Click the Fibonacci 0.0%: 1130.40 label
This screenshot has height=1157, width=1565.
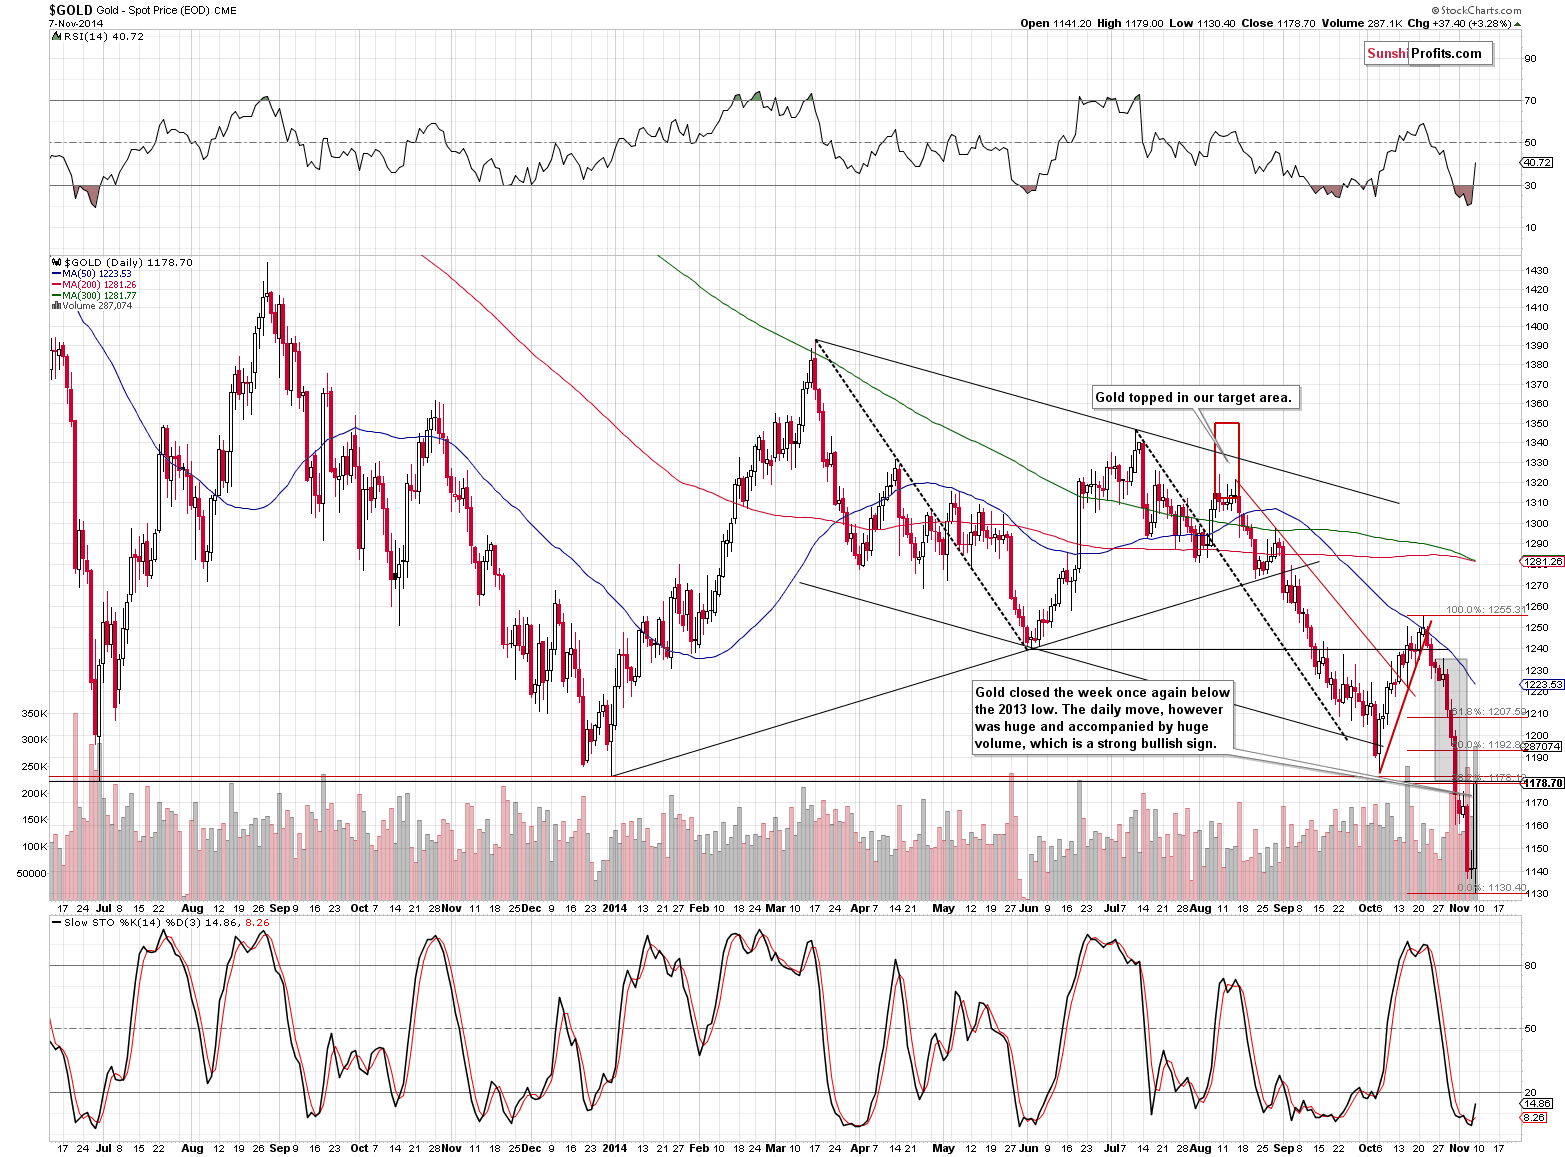point(1492,887)
